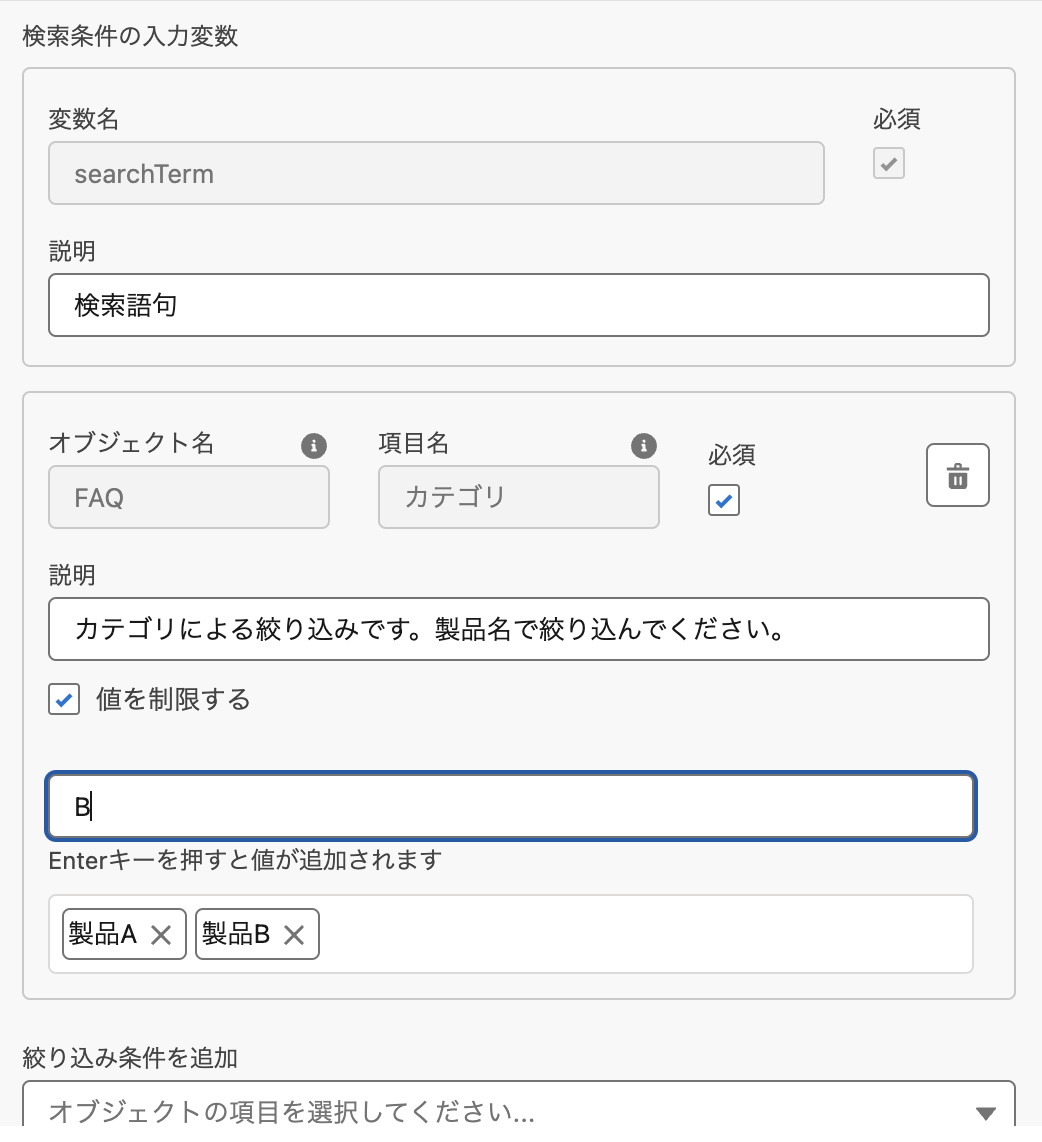Click the 必須 checkbox next to searchTerm

coord(888,163)
